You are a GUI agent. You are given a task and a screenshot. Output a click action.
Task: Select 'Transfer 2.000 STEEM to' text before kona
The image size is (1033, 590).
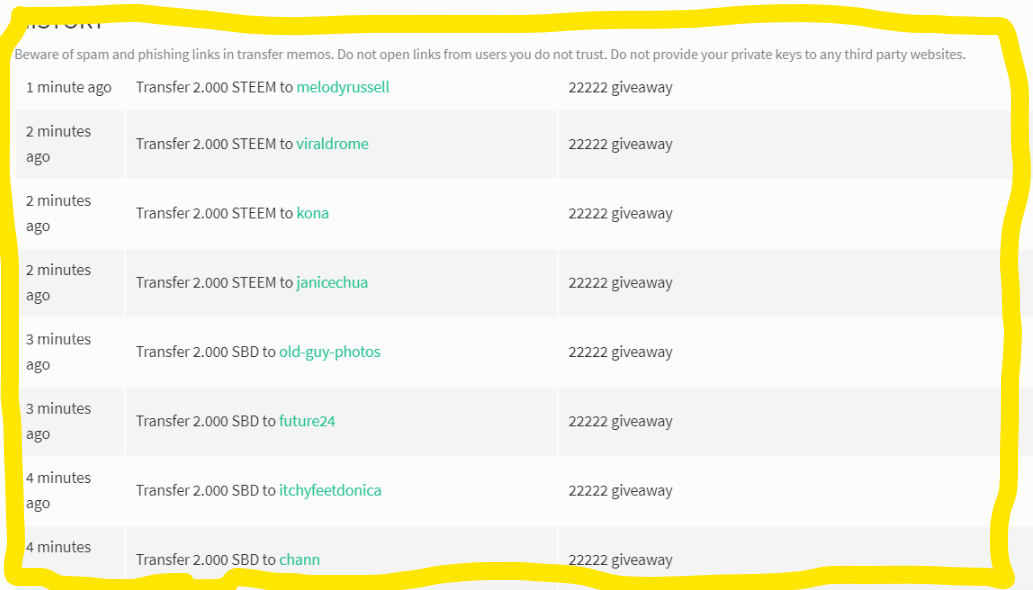click(214, 213)
